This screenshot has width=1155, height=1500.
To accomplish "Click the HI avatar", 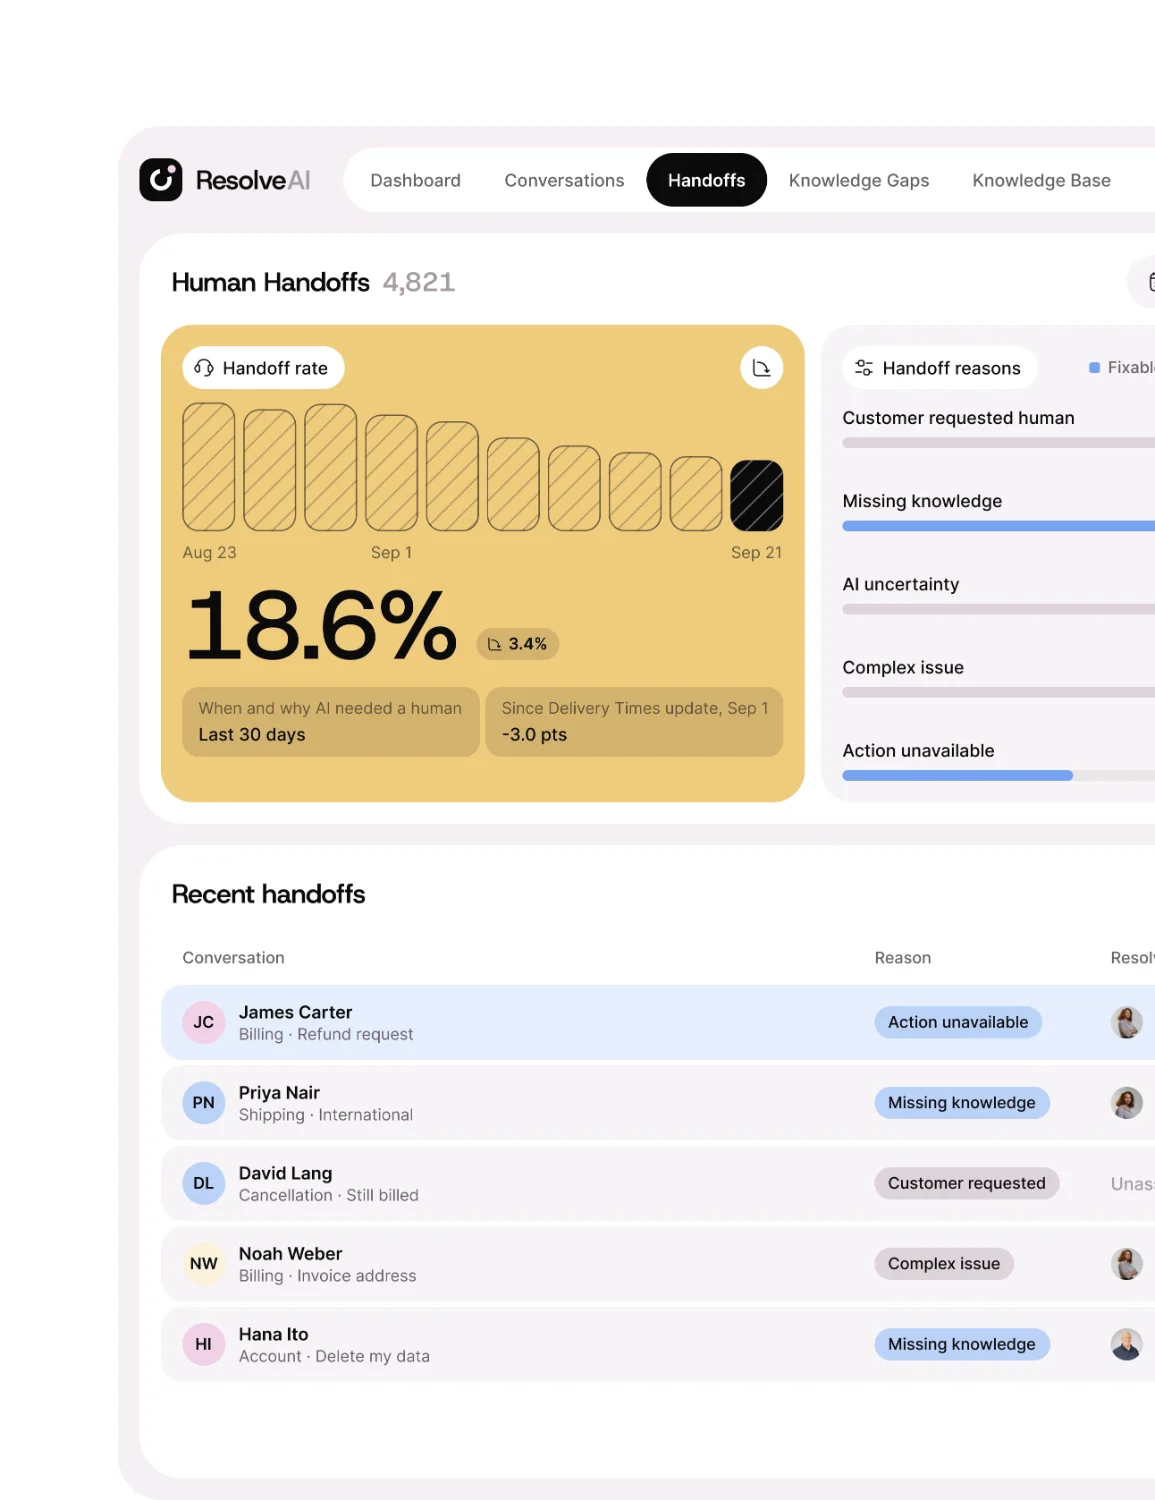I will tap(203, 1344).
